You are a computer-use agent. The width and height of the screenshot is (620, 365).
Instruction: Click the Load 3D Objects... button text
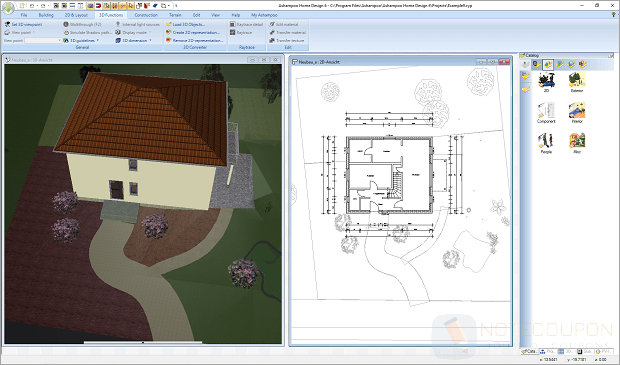(189, 25)
